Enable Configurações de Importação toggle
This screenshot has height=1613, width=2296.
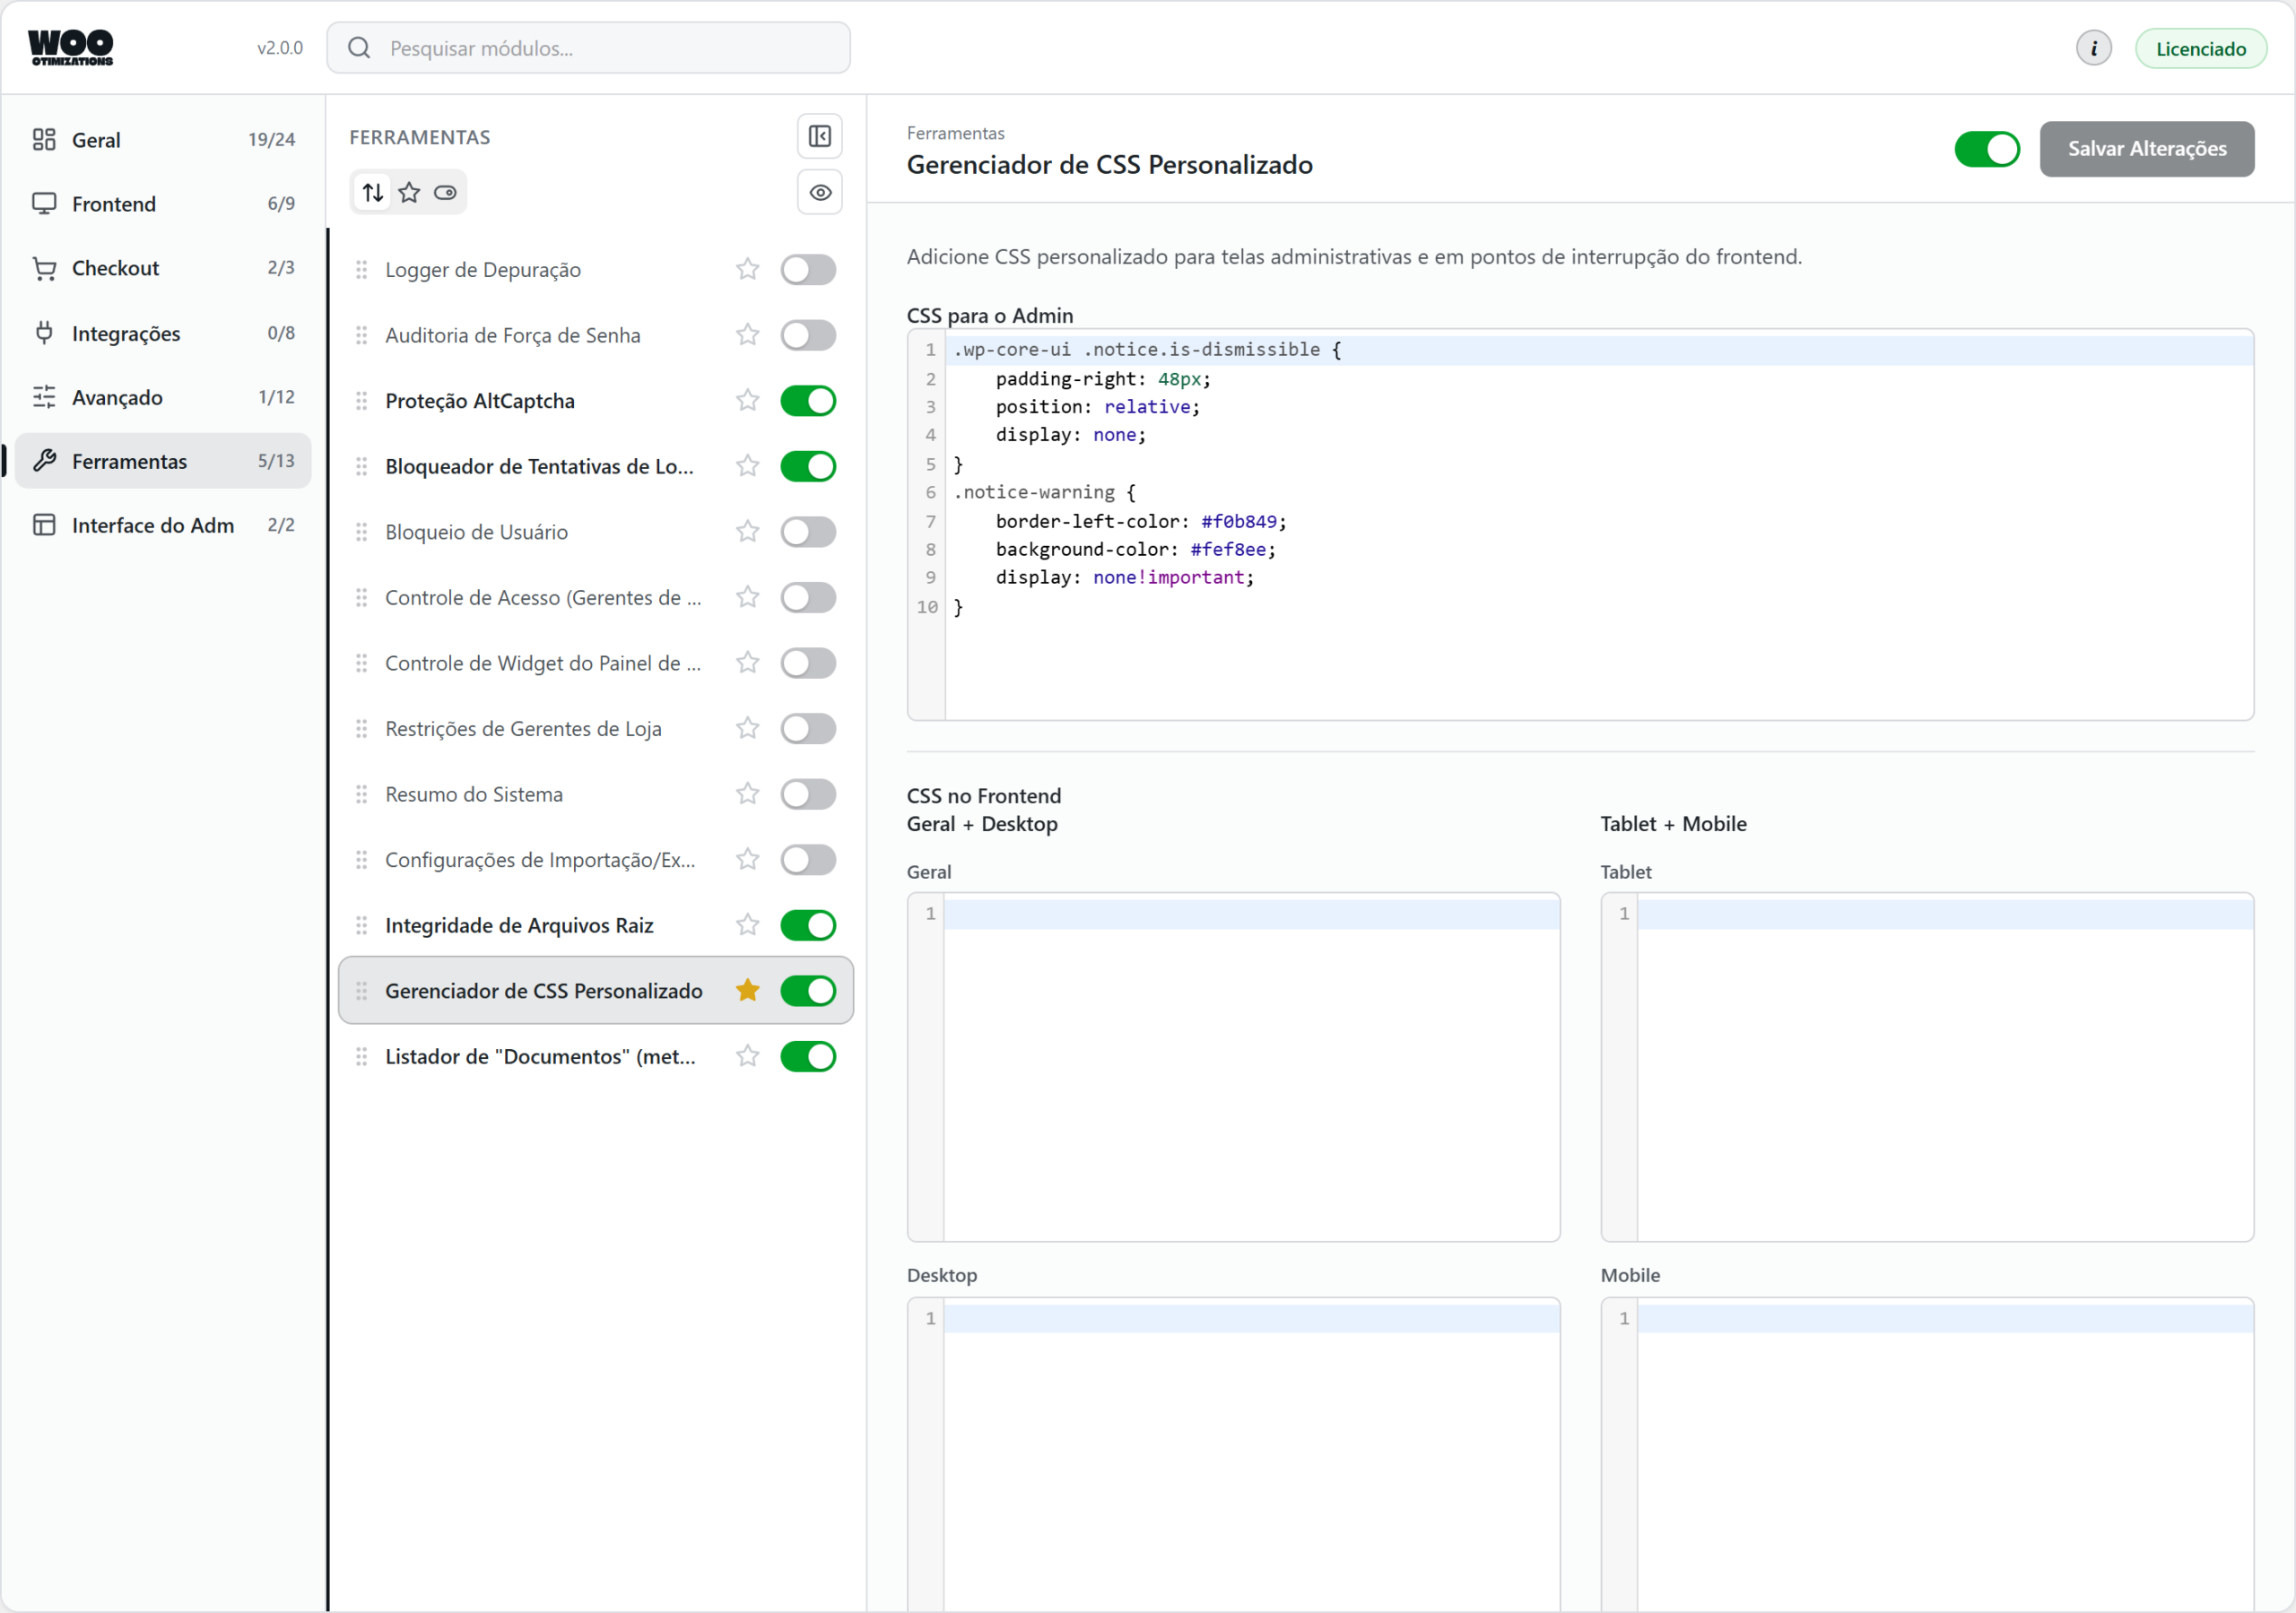808,860
